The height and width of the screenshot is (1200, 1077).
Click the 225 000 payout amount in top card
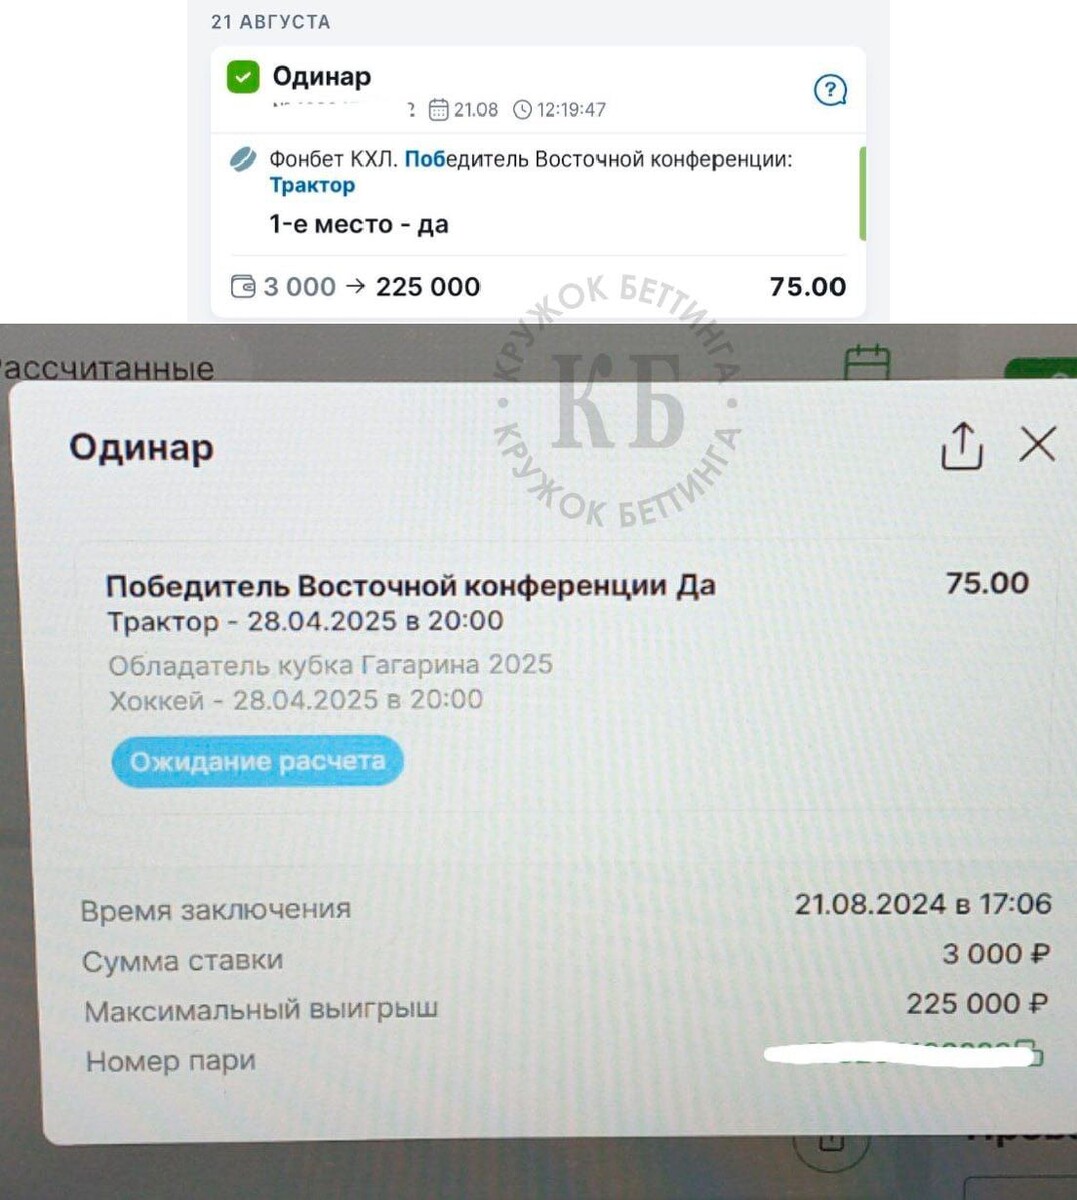(428, 287)
